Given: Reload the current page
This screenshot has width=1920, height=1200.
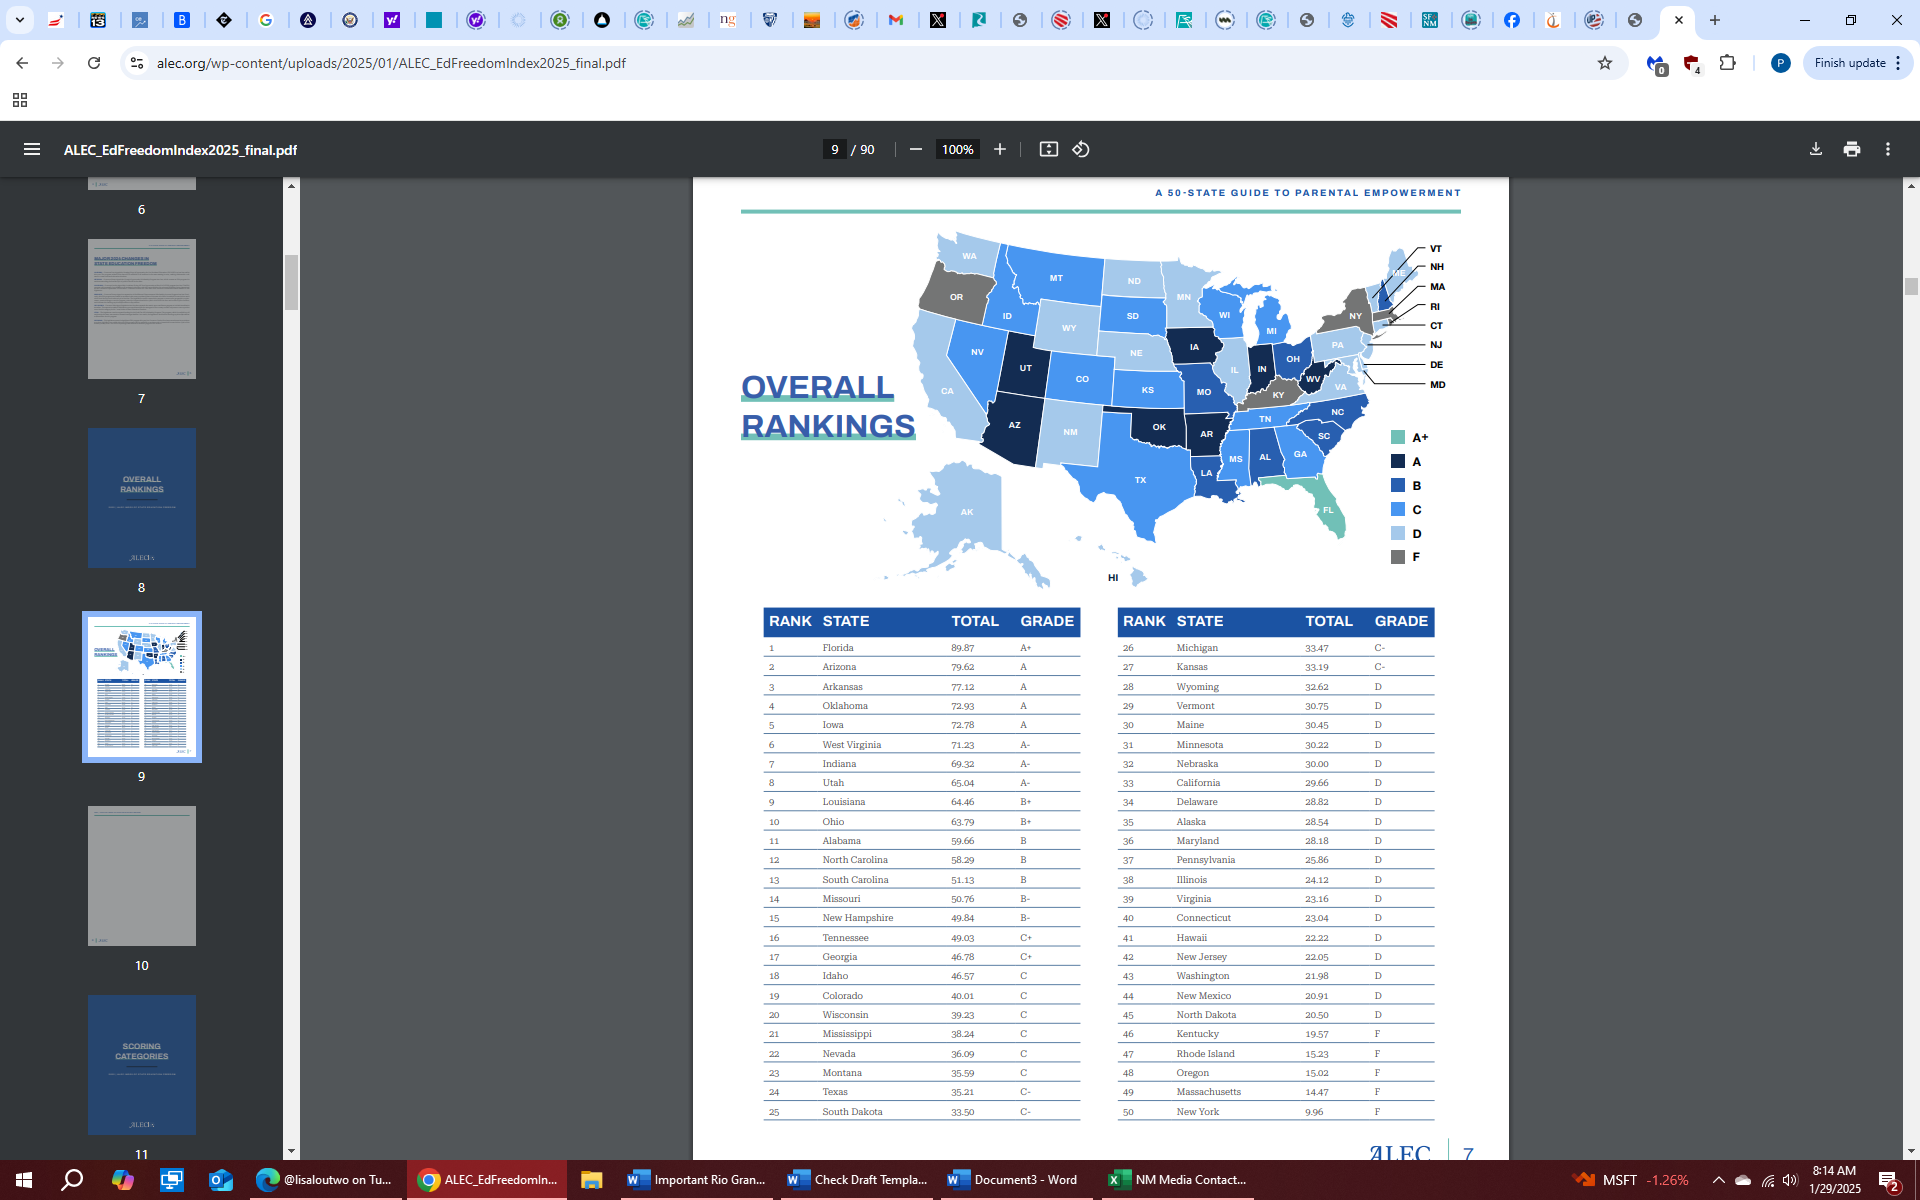Looking at the screenshot, I should [94, 63].
